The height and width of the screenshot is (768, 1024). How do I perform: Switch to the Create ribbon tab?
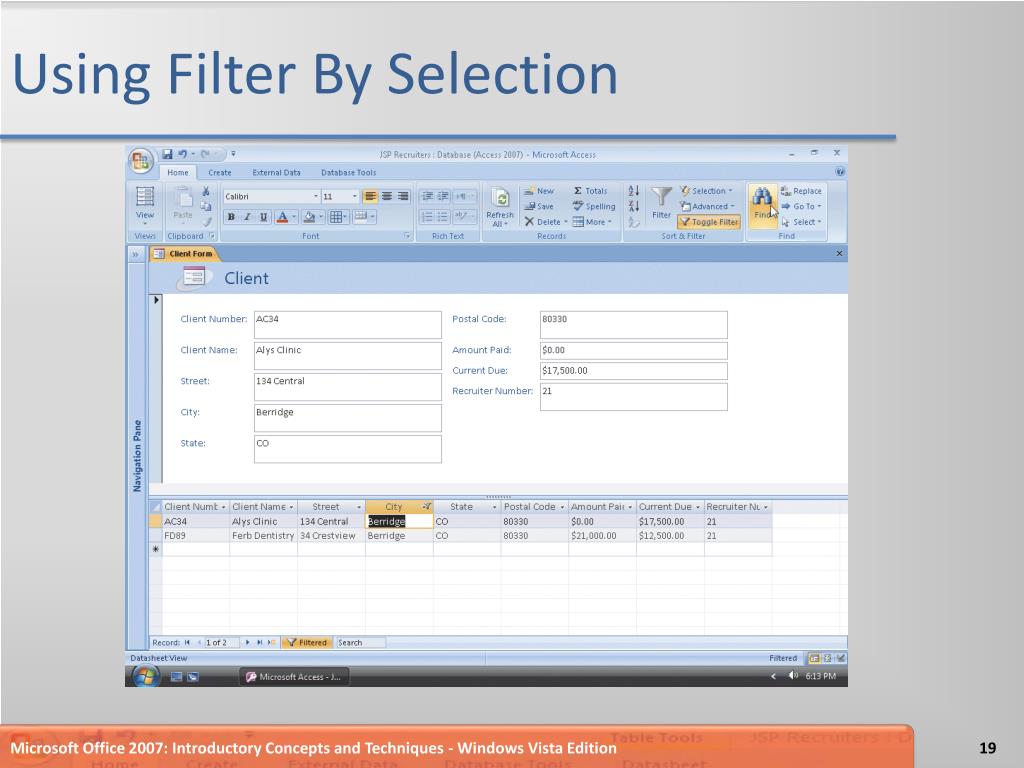219,172
